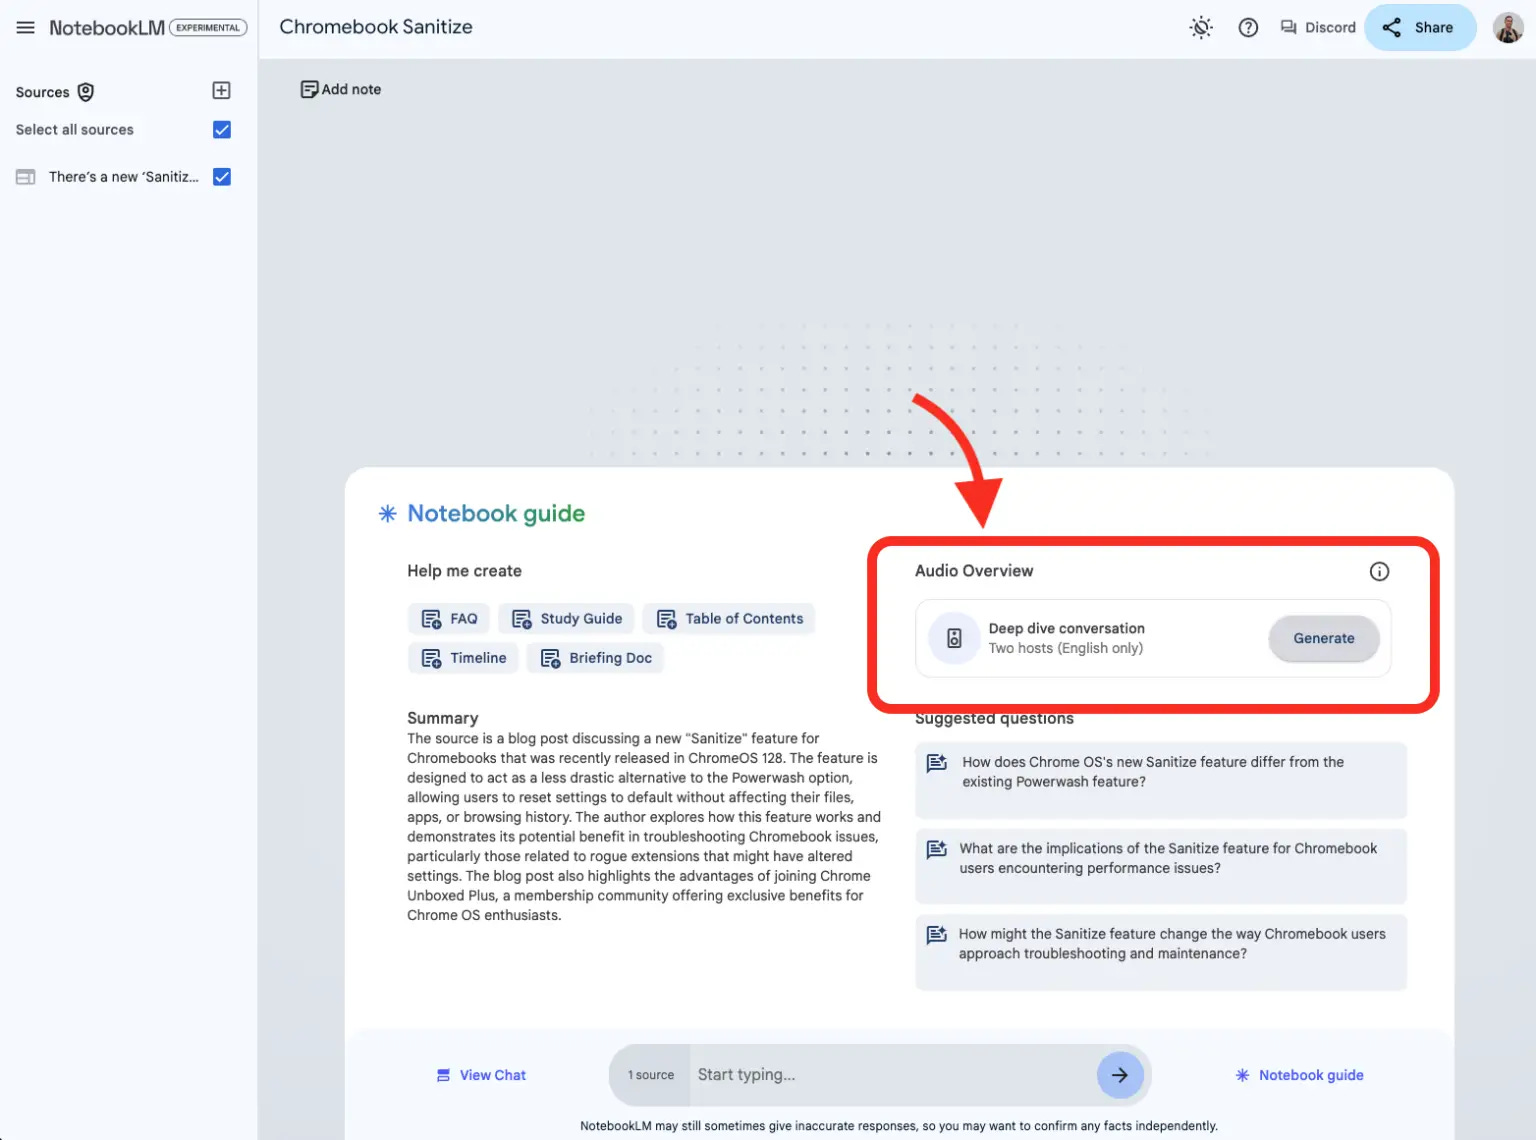Image resolution: width=1536 pixels, height=1140 pixels.
Task: Create a Timeline
Action: coord(463,658)
